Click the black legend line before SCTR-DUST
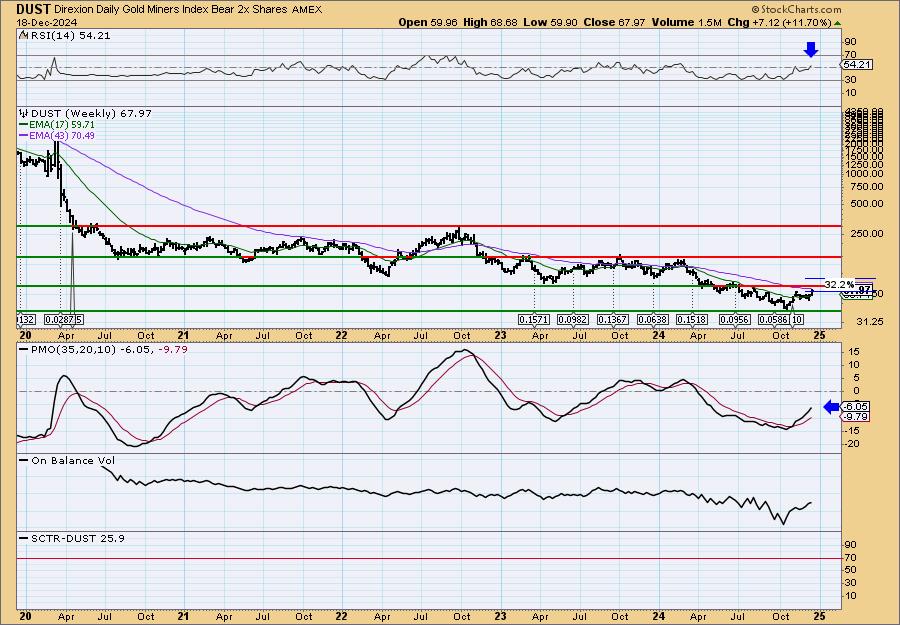Viewport: 900px width, 625px height. click(x=23, y=538)
